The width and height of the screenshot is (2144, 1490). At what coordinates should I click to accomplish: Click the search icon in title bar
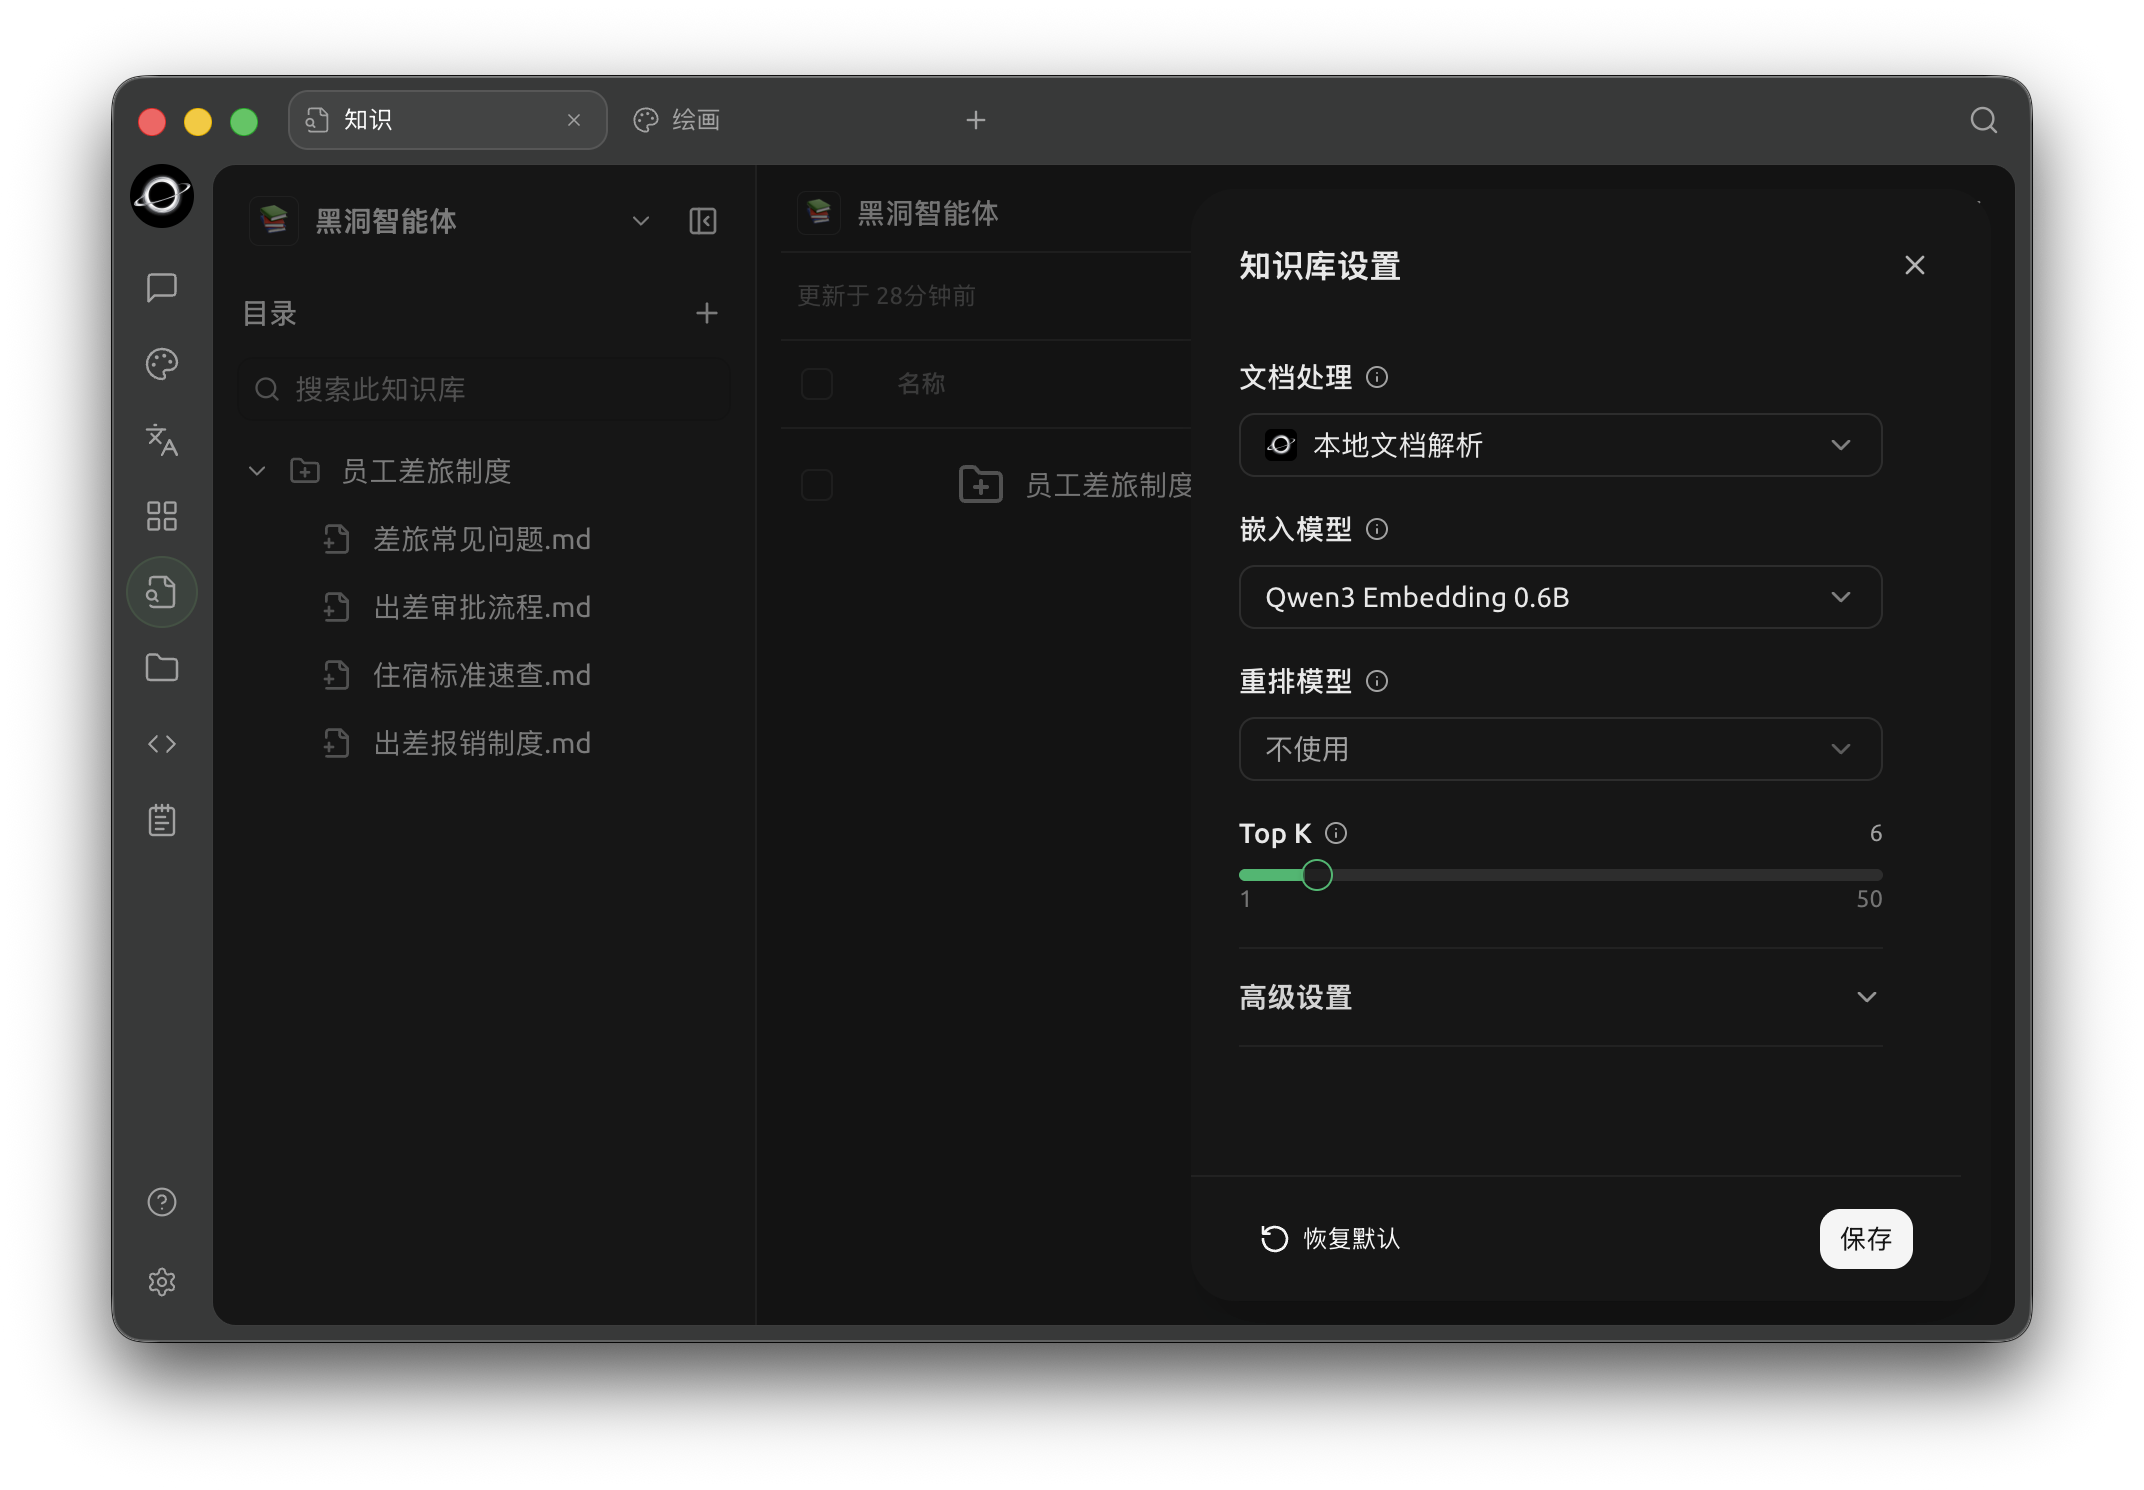click(x=1984, y=120)
